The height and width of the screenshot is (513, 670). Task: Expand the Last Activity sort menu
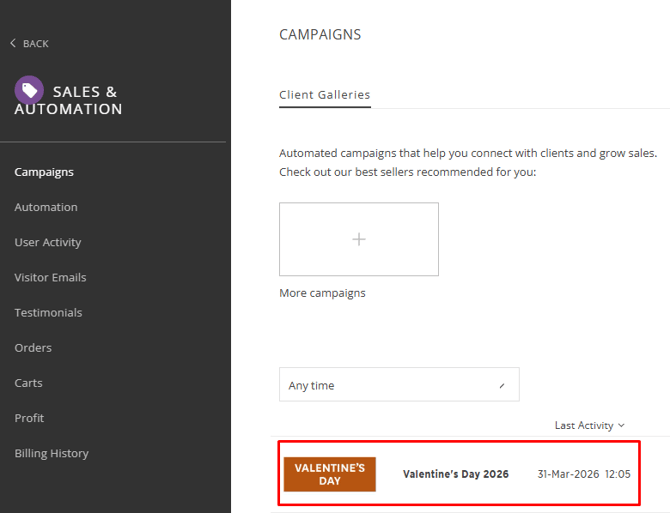(x=589, y=425)
